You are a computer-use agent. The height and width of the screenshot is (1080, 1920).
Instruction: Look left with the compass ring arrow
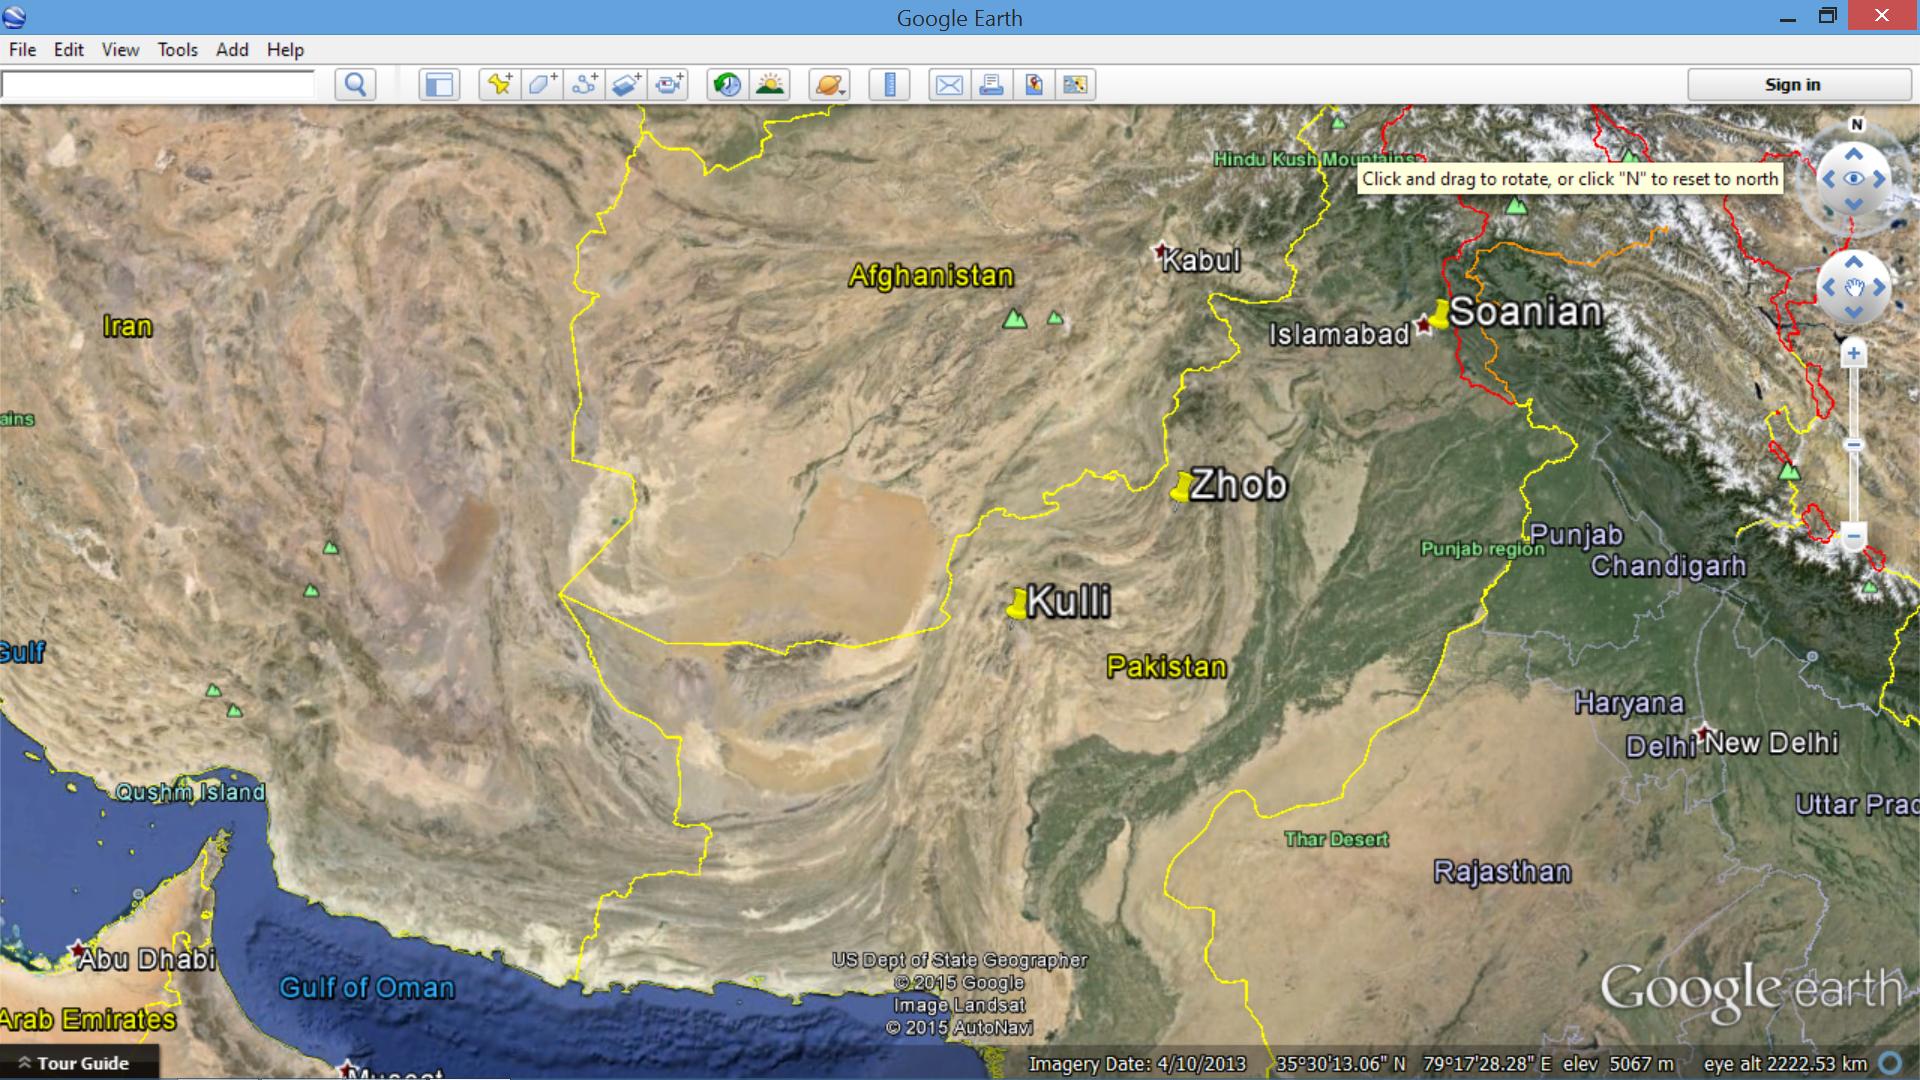pyautogui.click(x=1828, y=179)
